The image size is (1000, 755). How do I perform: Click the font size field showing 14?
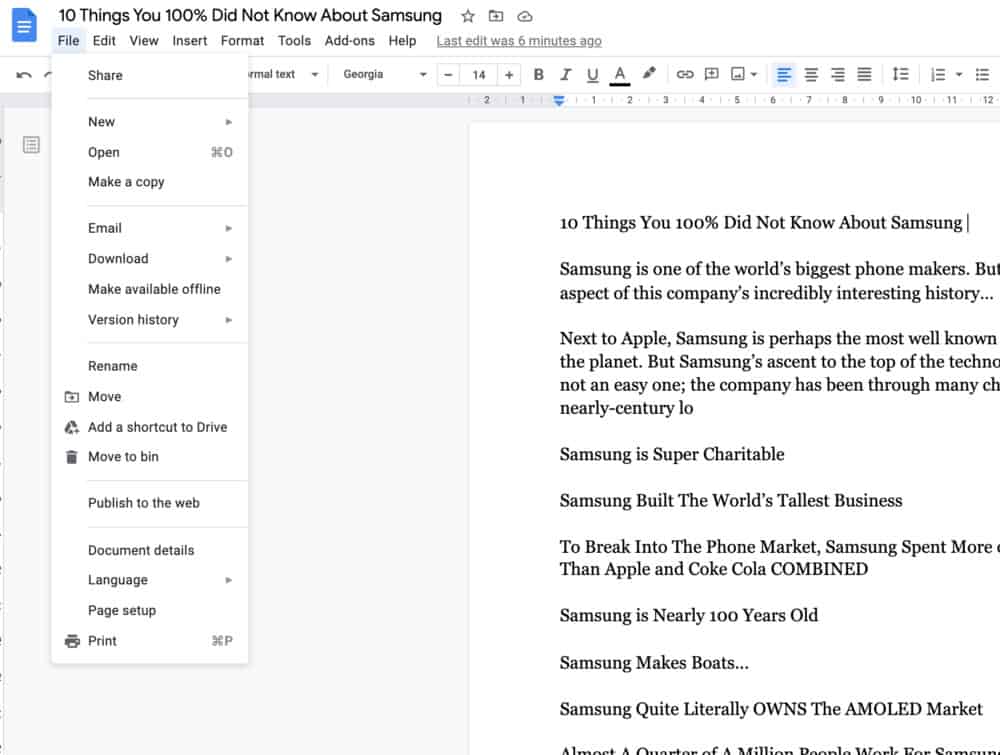[x=478, y=75]
